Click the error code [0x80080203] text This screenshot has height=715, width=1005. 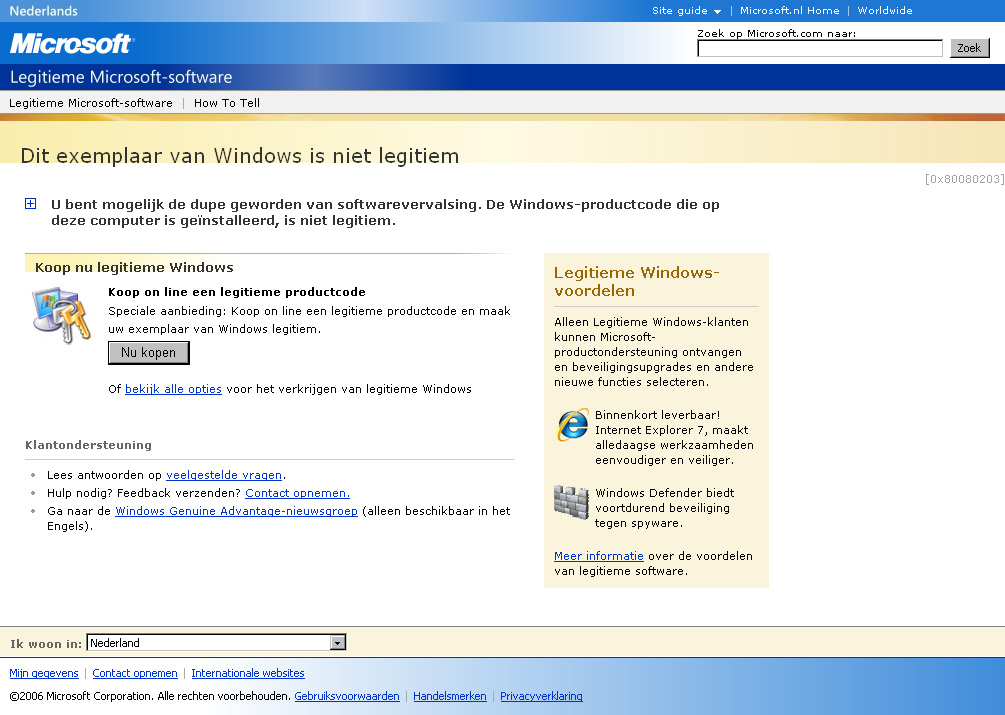964,179
